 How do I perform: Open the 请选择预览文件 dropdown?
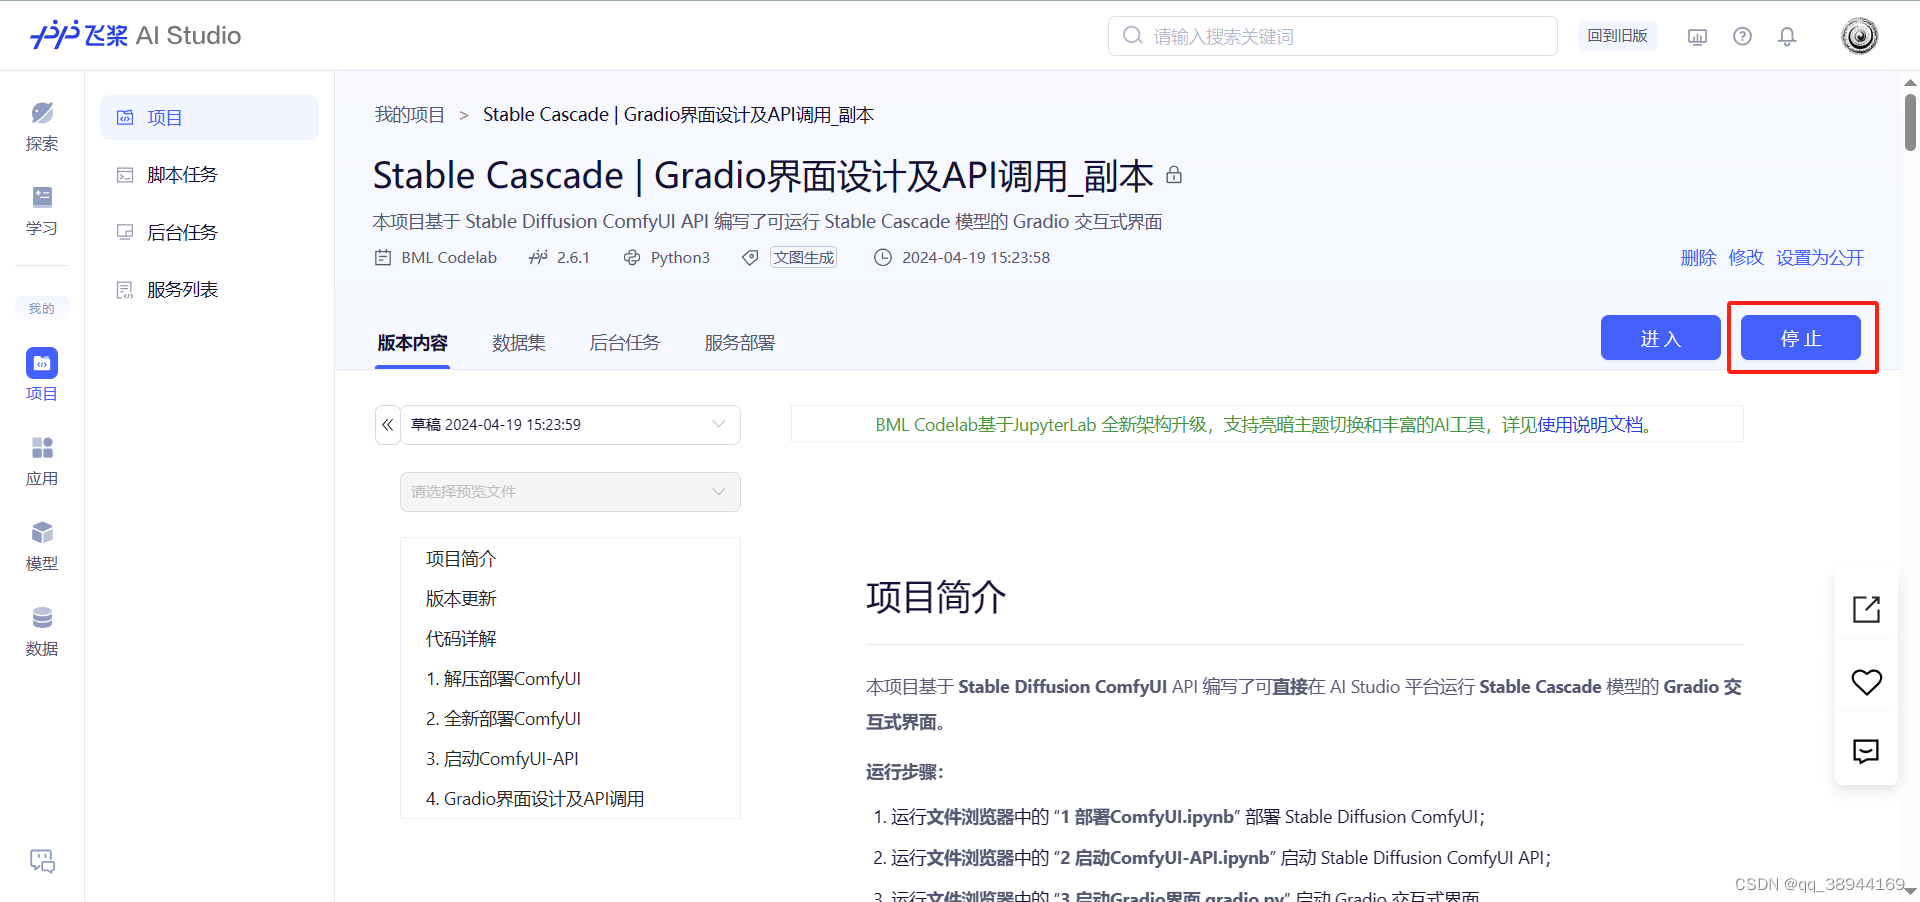pyautogui.click(x=570, y=492)
